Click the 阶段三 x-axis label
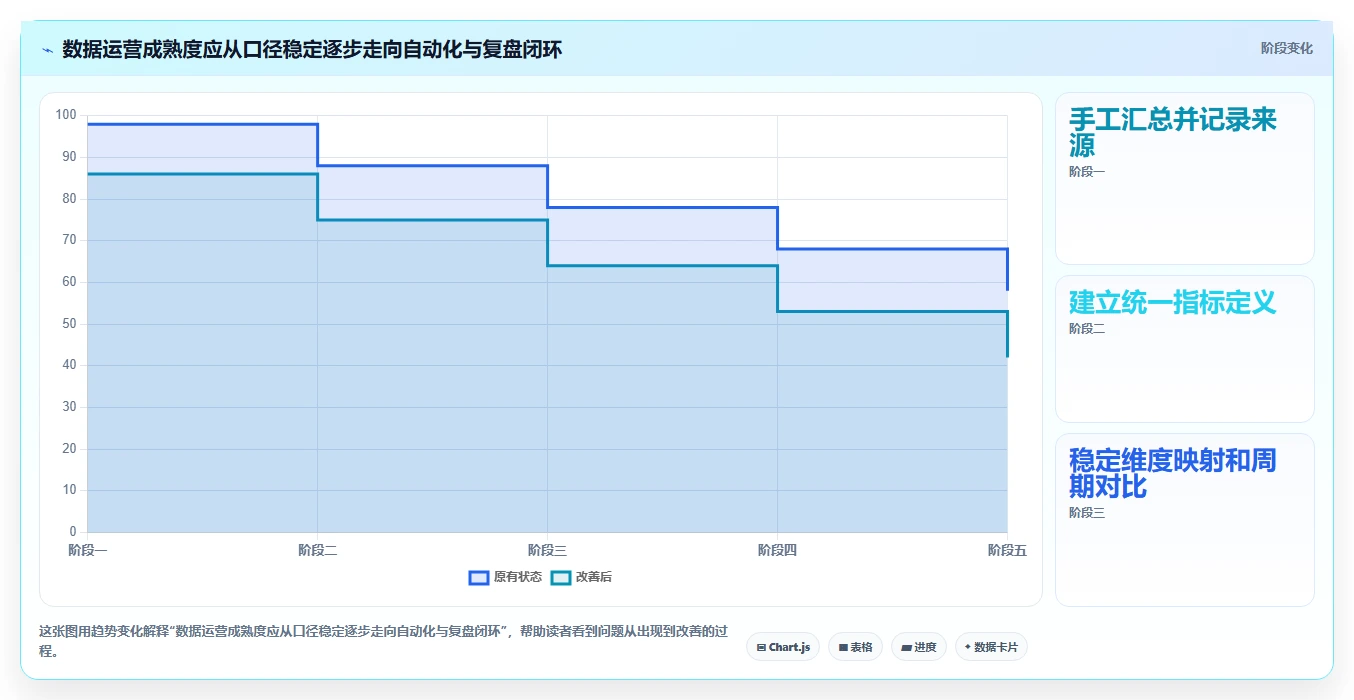The image size is (1354, 700). [548, 550]
